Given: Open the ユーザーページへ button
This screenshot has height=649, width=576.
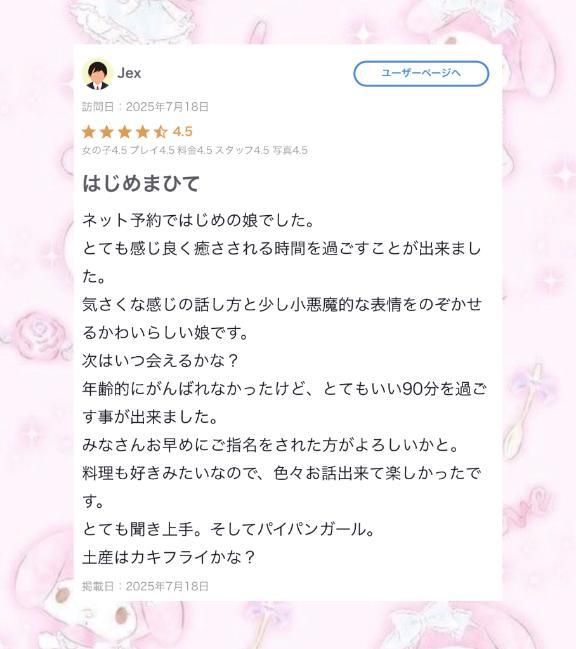Looking at the screenshot, I should pyautogui.click(x=421, y=73).
